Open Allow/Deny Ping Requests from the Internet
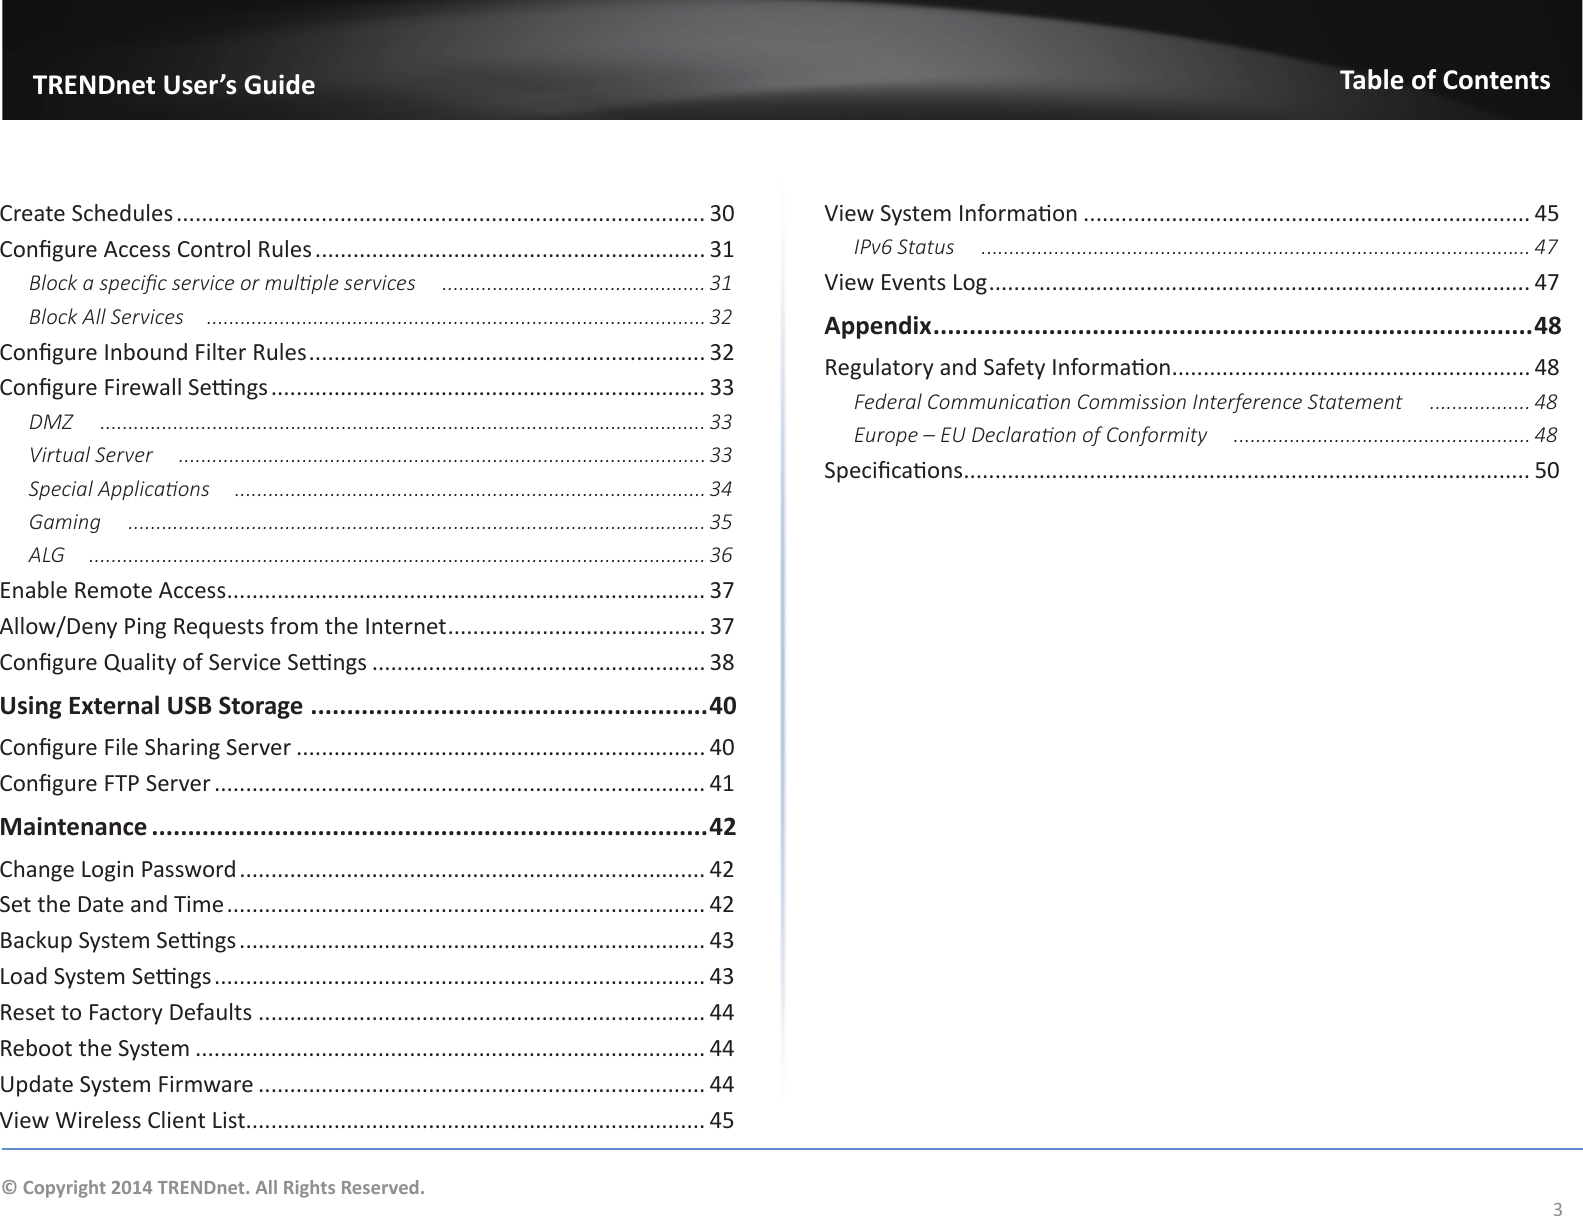Image resolution: width=1583 pixels, height=1216 pixels. (x=367, y=627)
